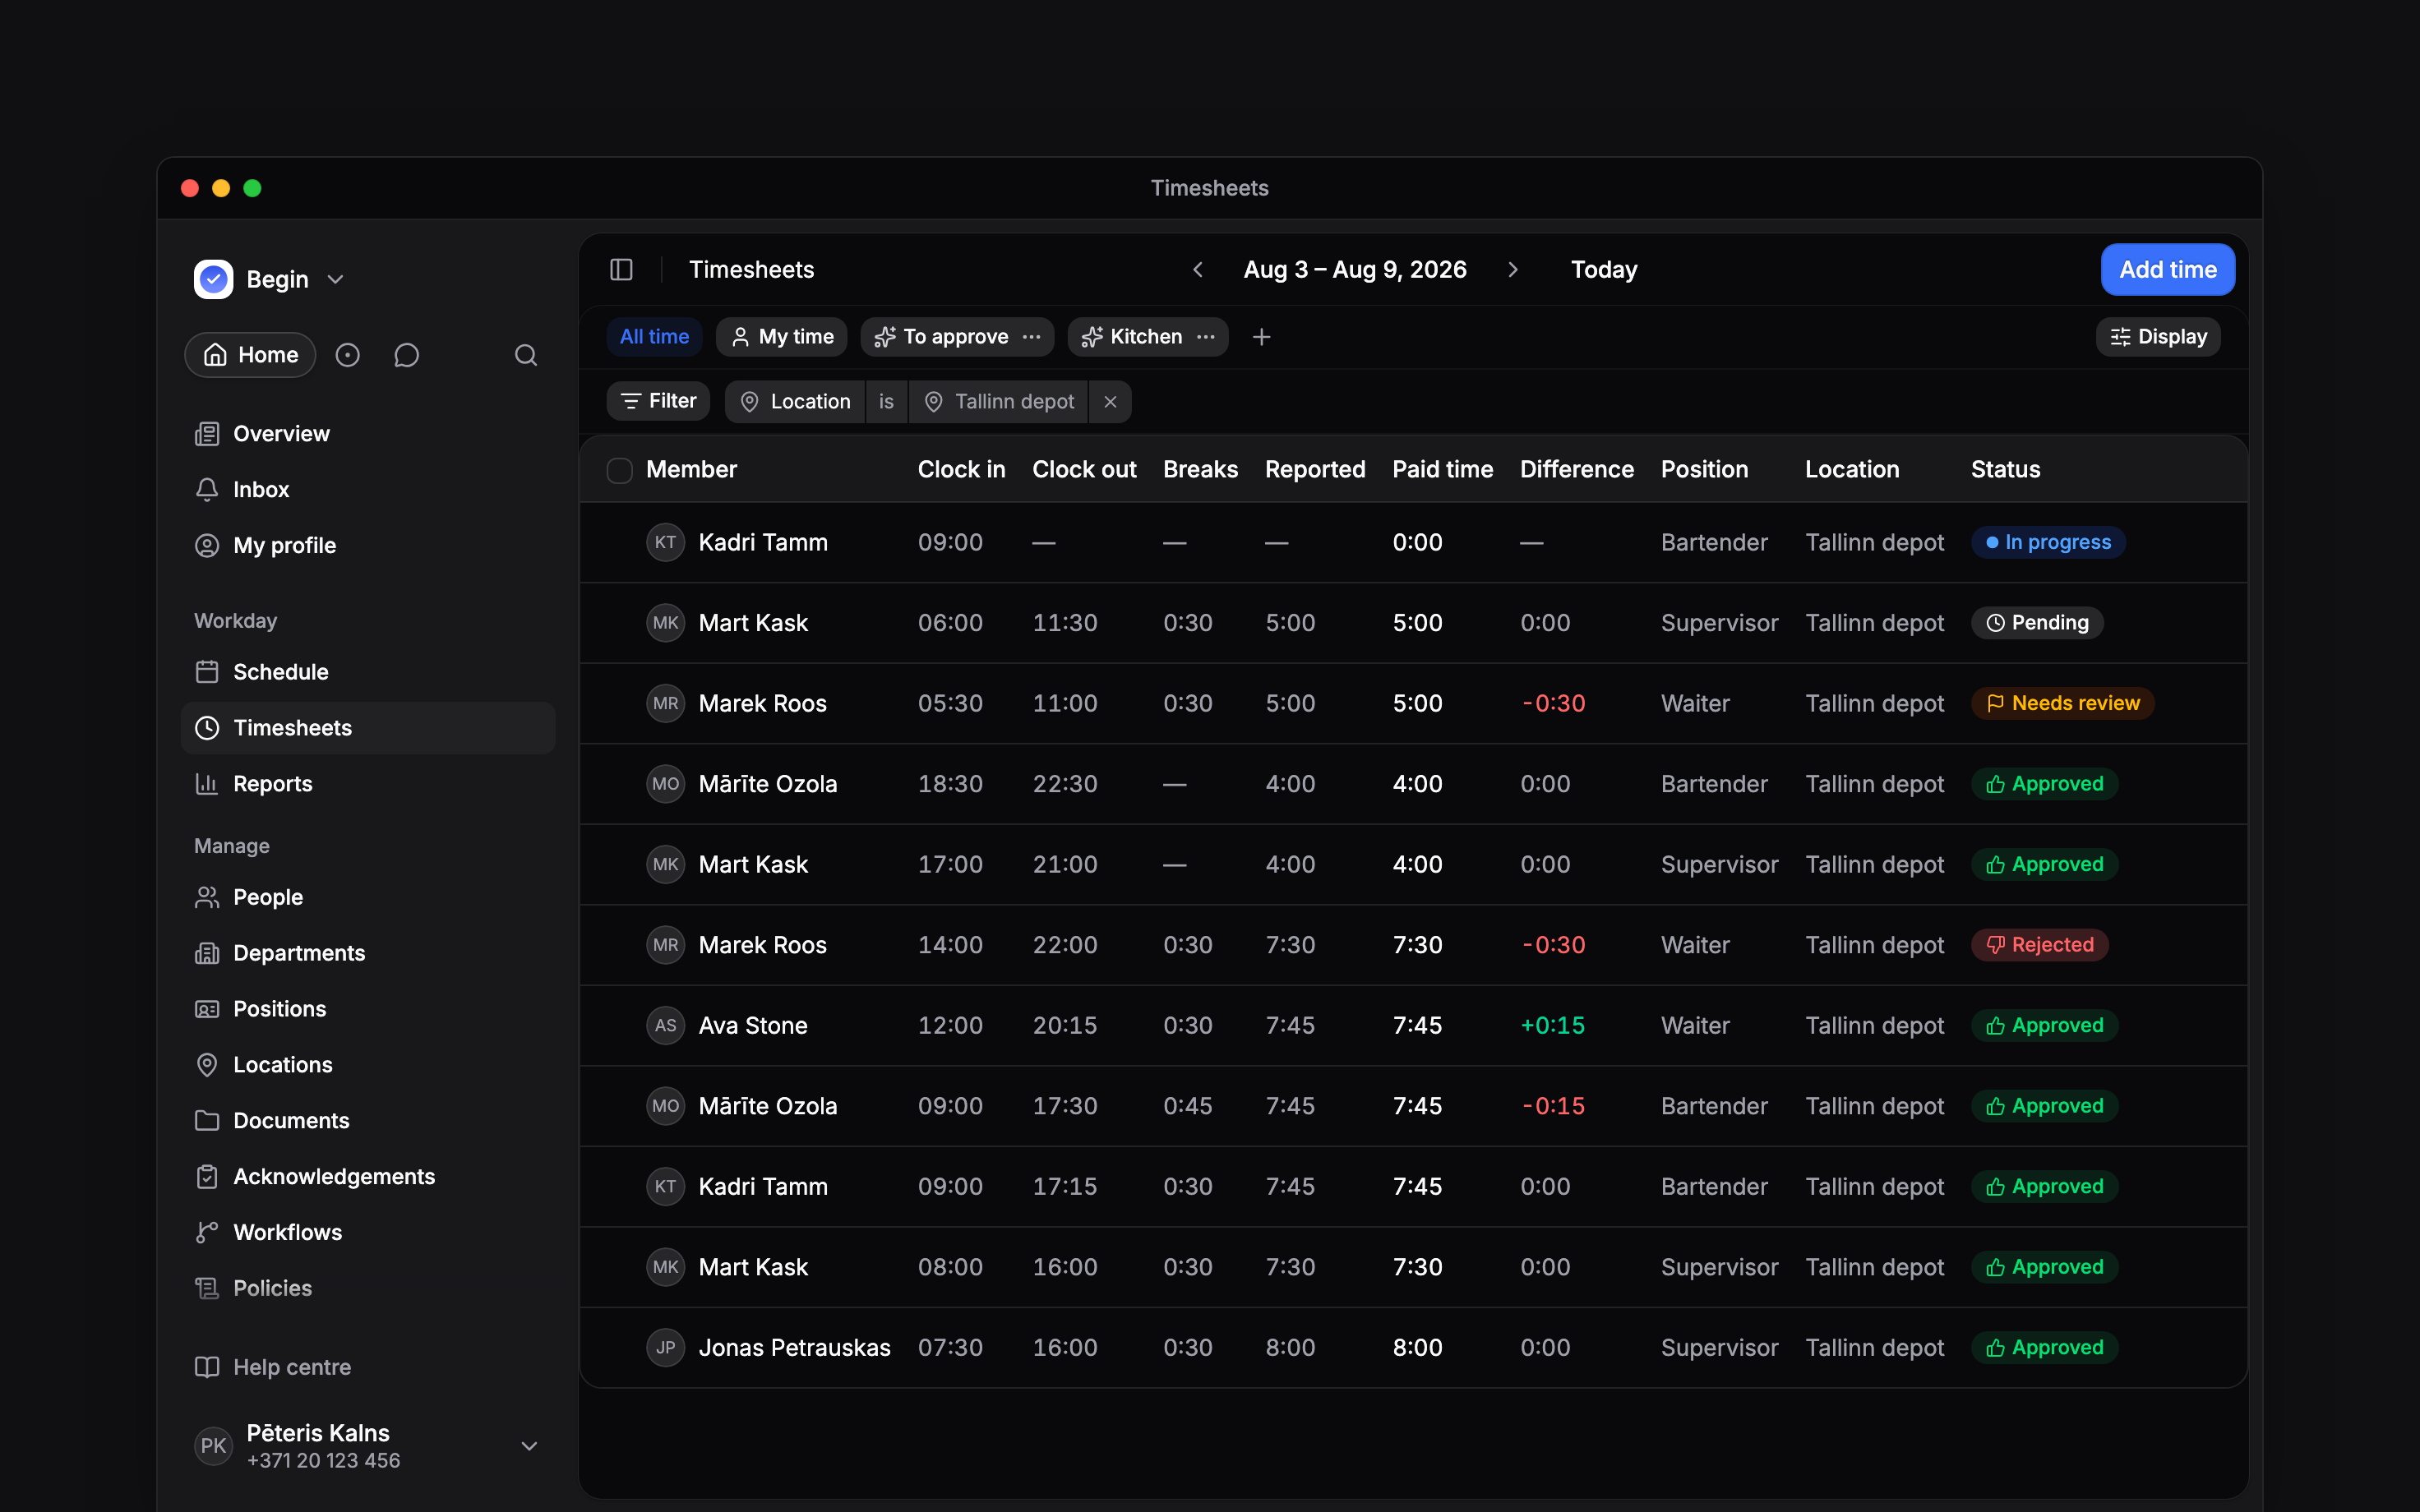Open the Reports page
Image resolution: width=2420 pixels, height=1512 pixels.
(368, 784)
